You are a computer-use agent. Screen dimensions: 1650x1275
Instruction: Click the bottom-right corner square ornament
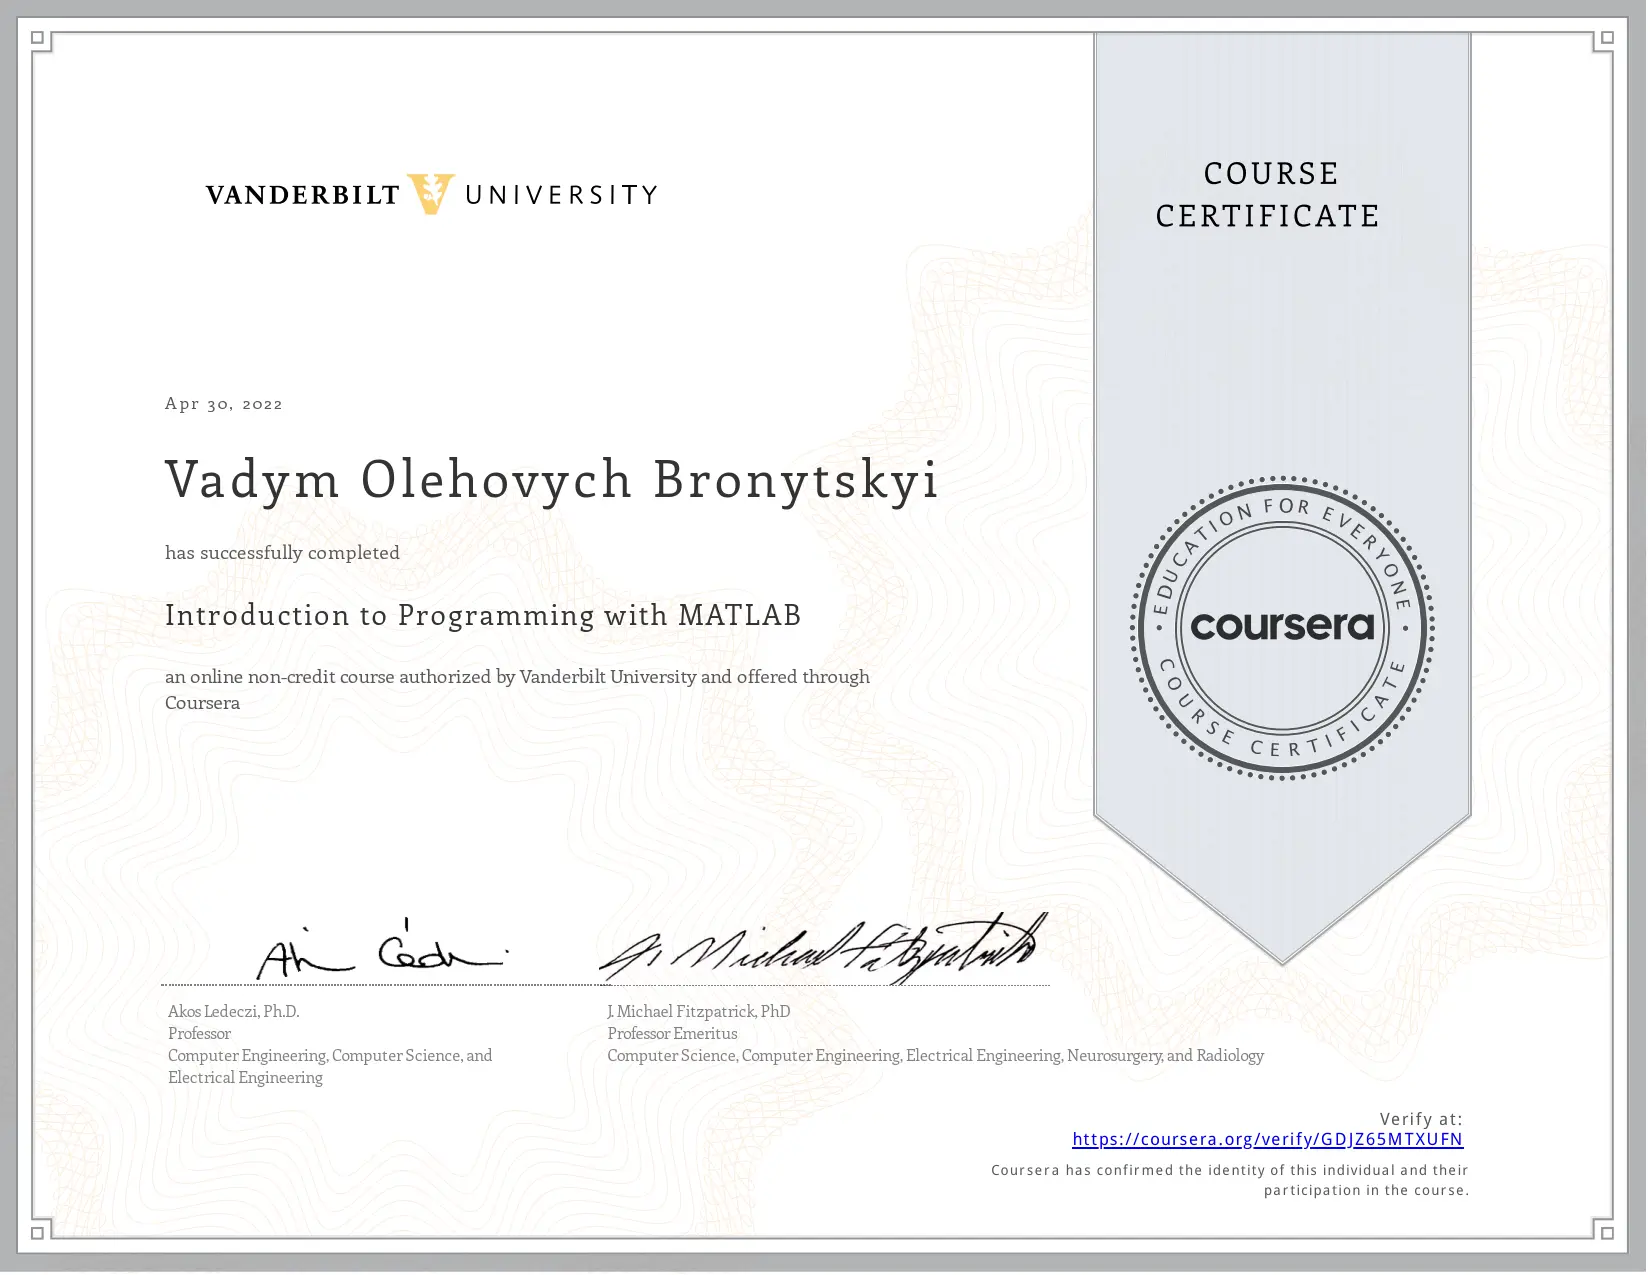(1606, 1231)
